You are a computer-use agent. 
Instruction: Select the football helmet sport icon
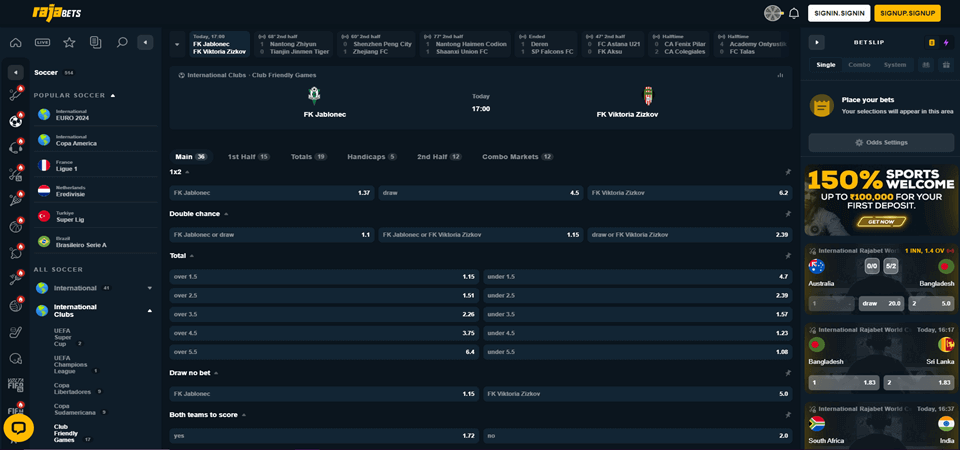point(15,358)
